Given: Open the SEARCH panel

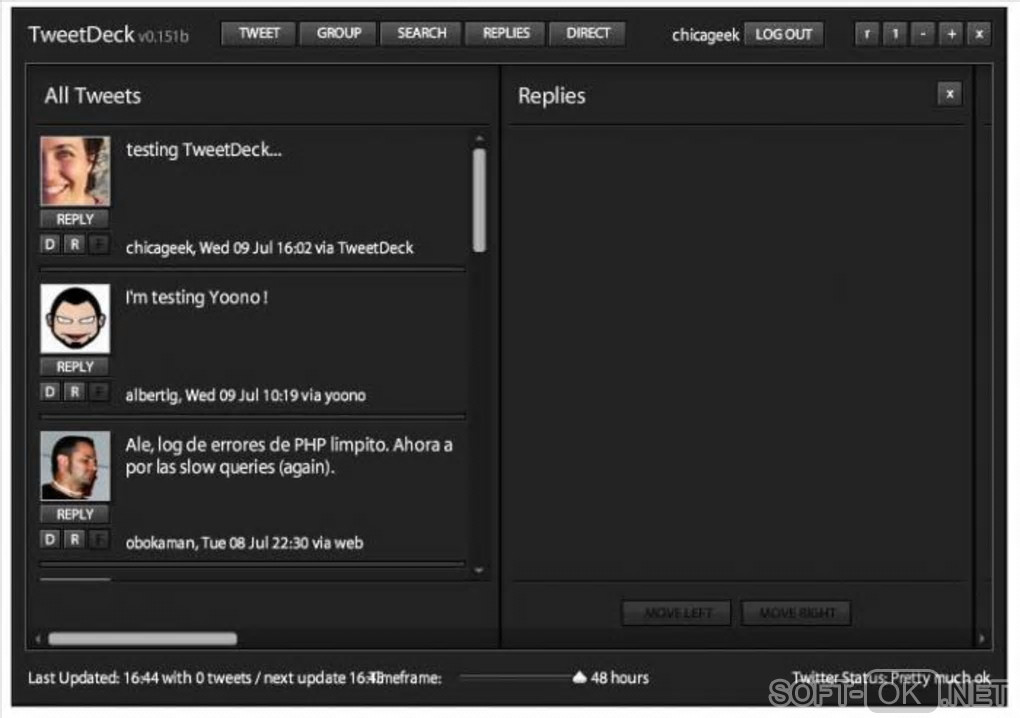Looking at the screenshot, I should click(x=421, y=33).
